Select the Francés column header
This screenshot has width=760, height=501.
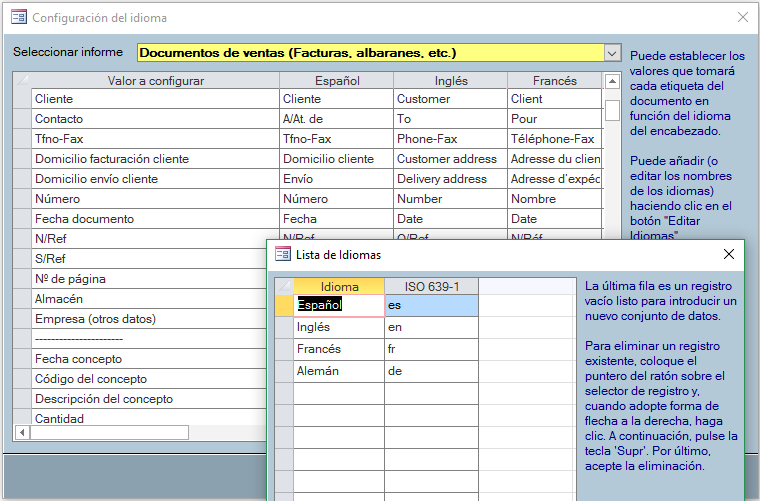pyautogui.click(x=553, y=81)
